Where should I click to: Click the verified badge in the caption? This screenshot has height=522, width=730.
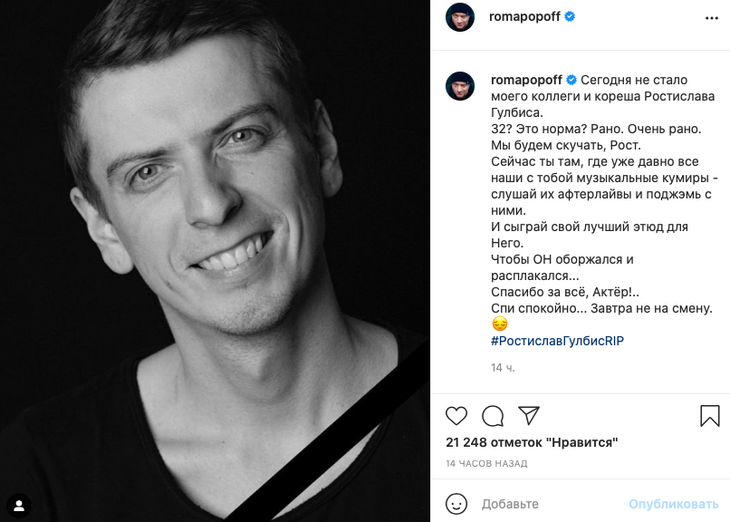pyautogui.click(x=572, y=80)
